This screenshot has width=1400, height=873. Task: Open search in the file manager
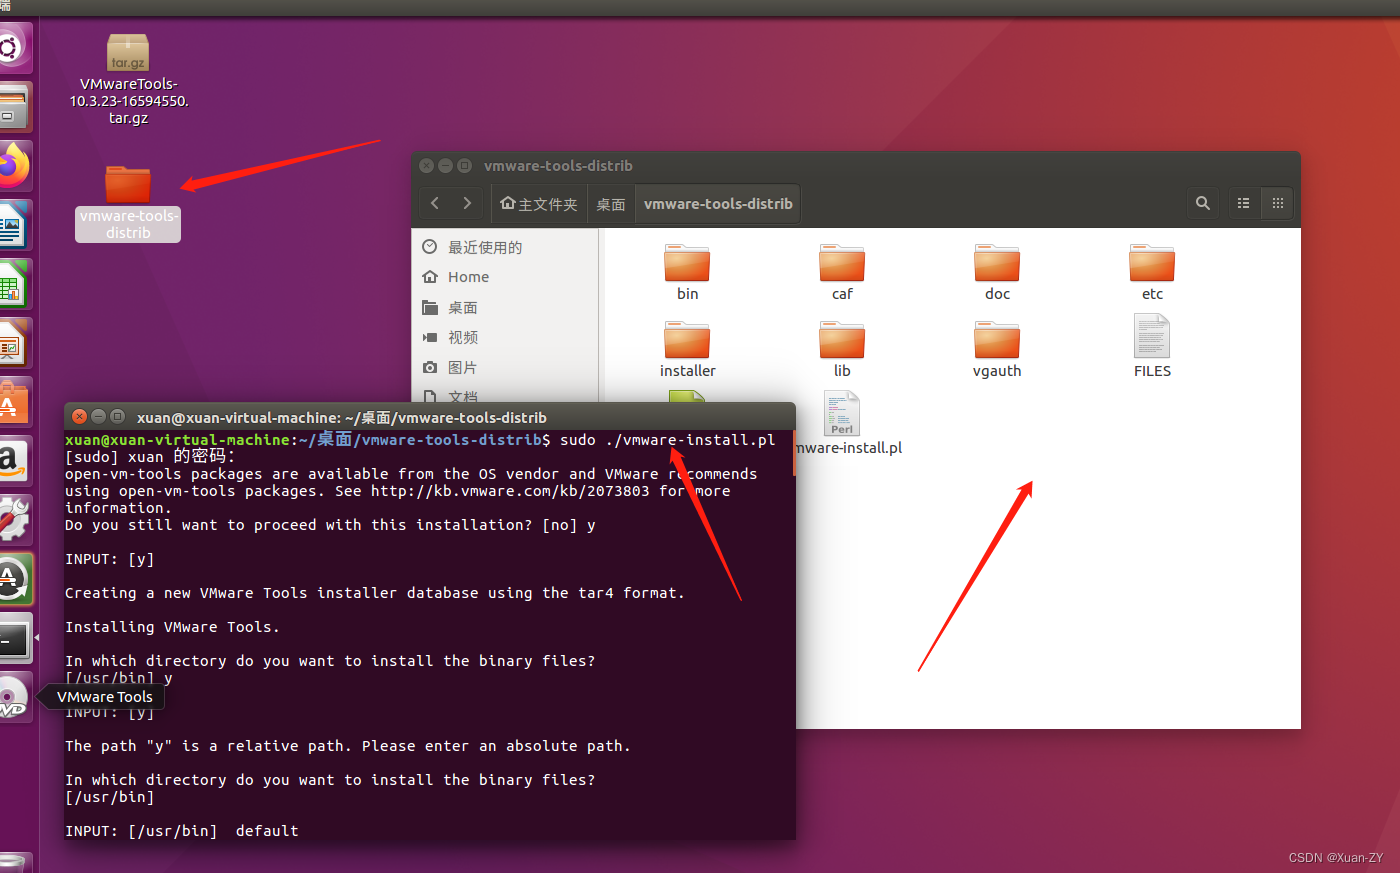point(1203,203)
